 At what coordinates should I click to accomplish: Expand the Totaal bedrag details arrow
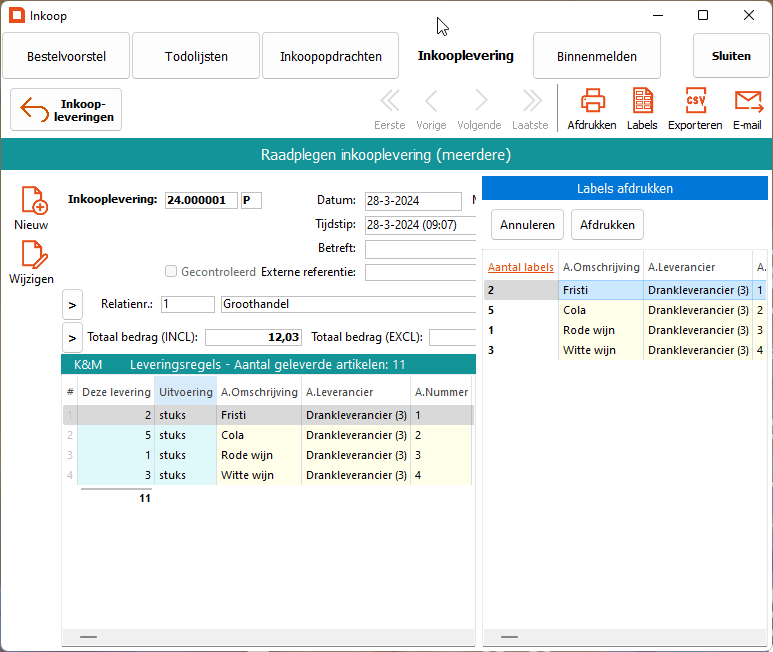(x=72, y=338)
